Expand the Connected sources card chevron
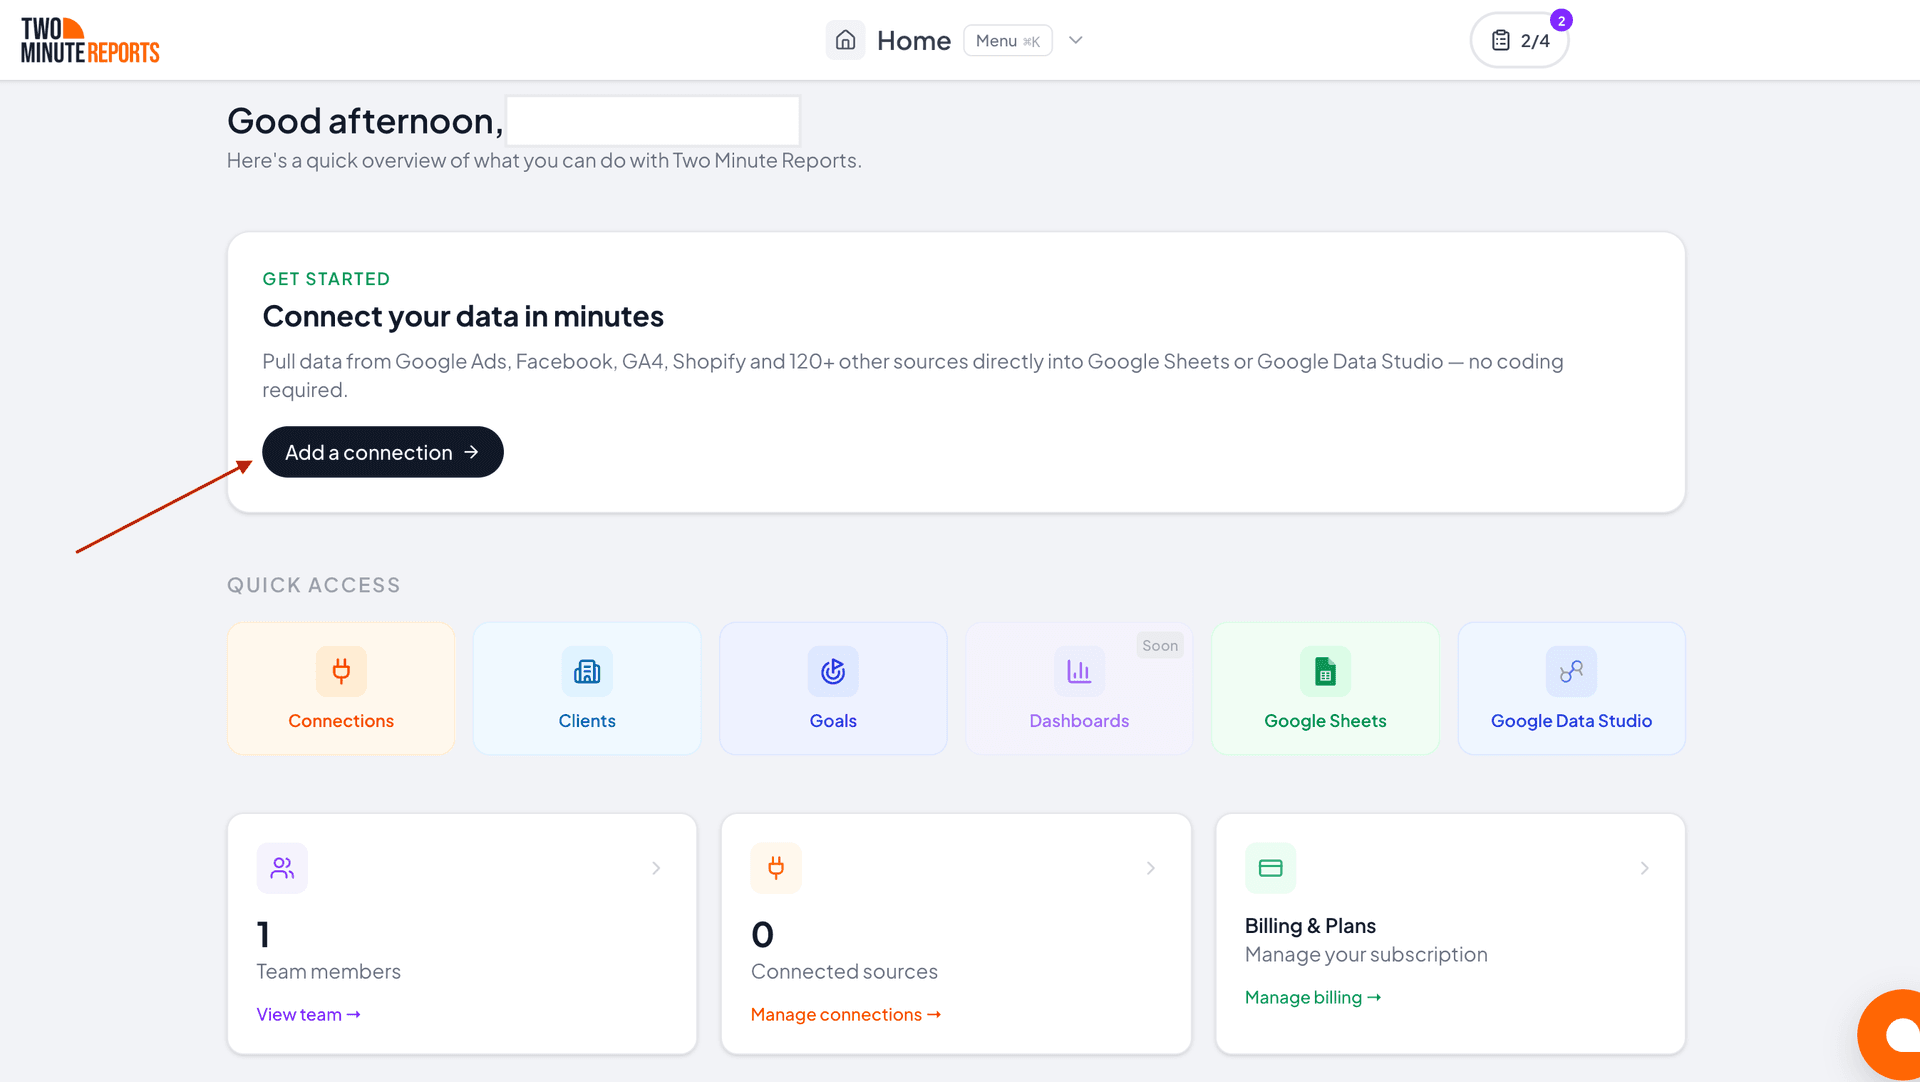Image resolution: width=1920 pixels, height=1082 pixels. pyautogui.click(x=1151, y=868)
